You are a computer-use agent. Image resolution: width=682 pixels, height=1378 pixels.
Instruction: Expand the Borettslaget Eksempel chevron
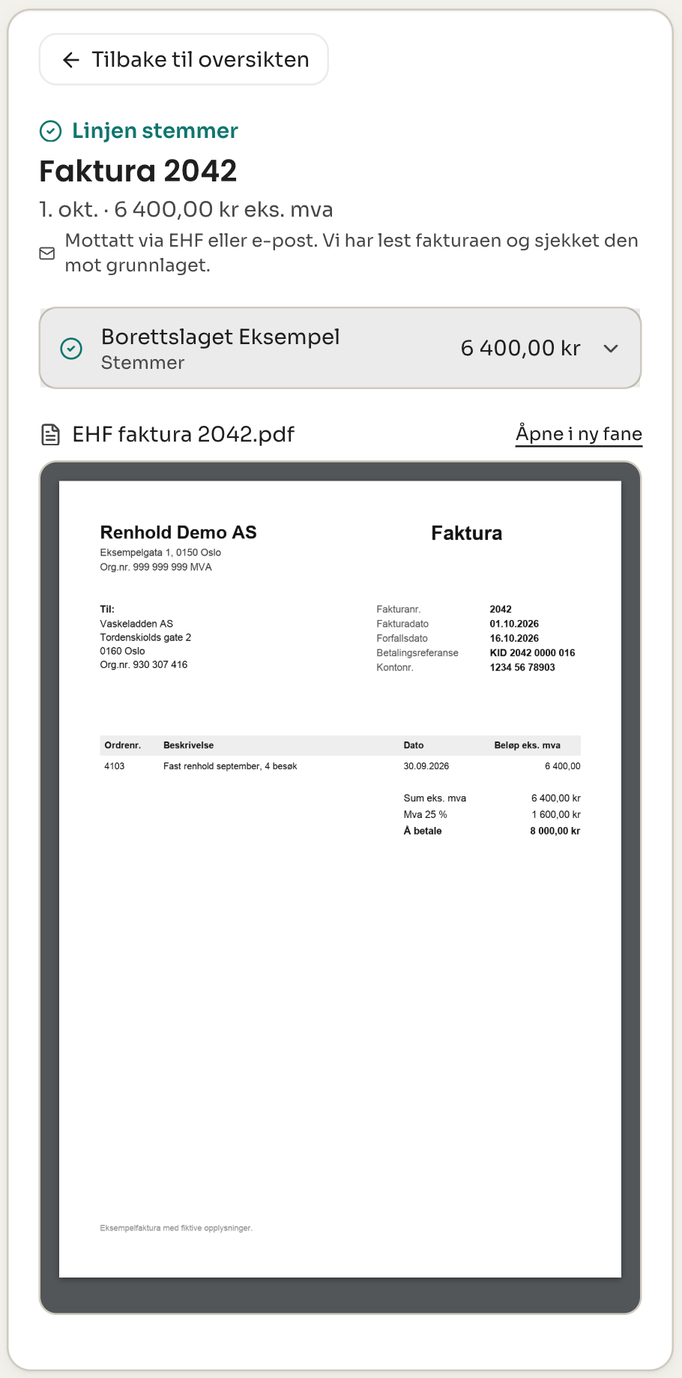(x=611, y=349)
